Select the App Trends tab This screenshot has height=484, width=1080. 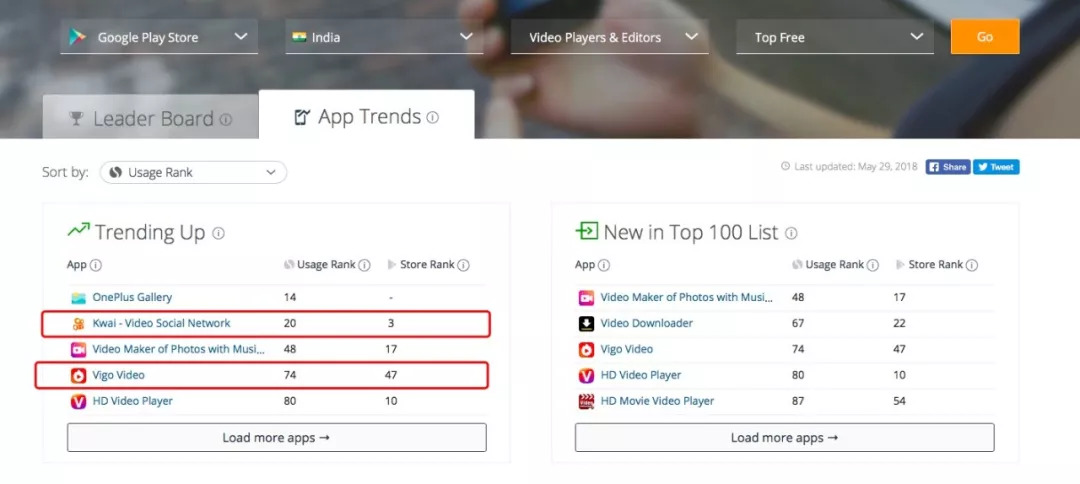[x=366, y=116]
